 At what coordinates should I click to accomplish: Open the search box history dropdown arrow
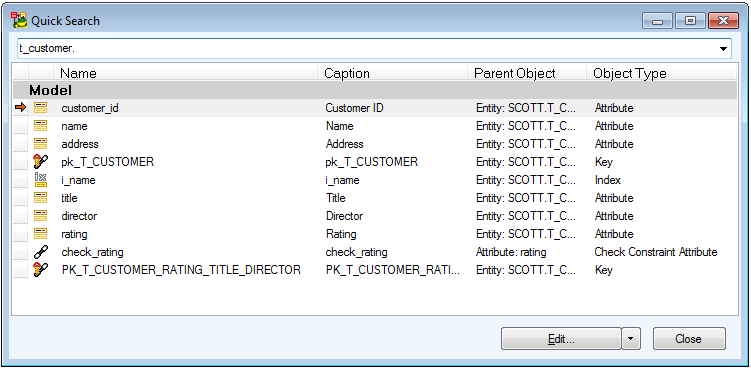[723, 49]
